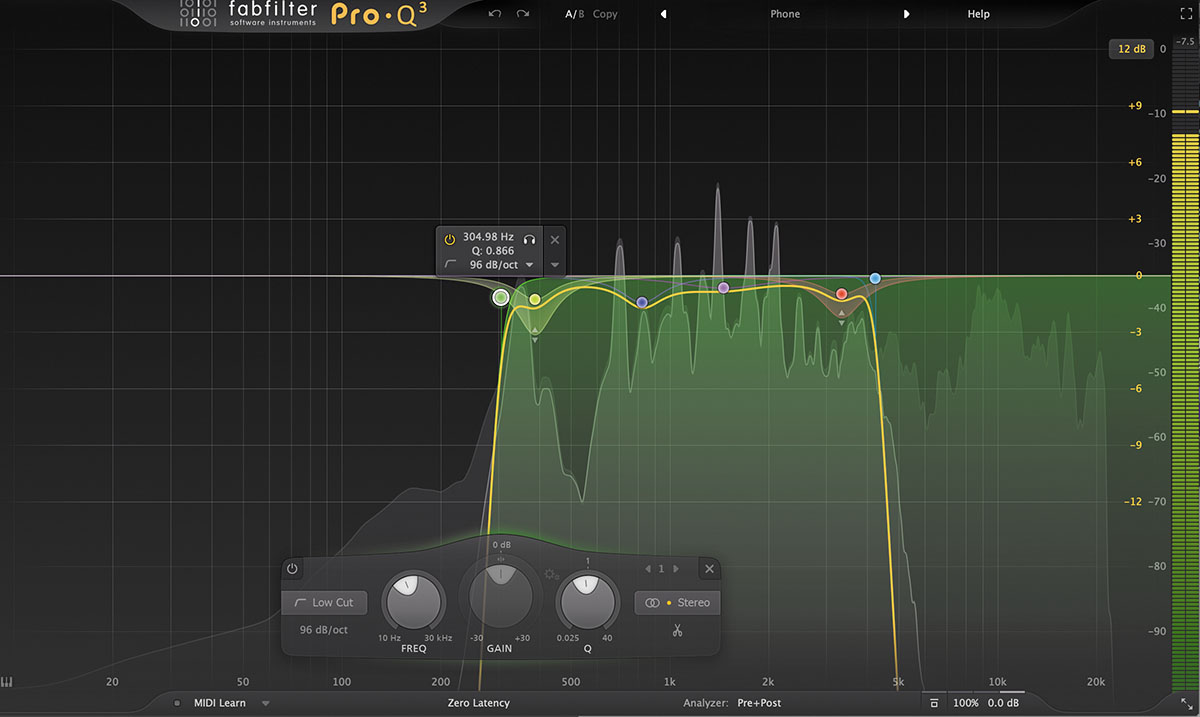
Task: Open the Stereo placement menu
Action: [x=677, y=603]
